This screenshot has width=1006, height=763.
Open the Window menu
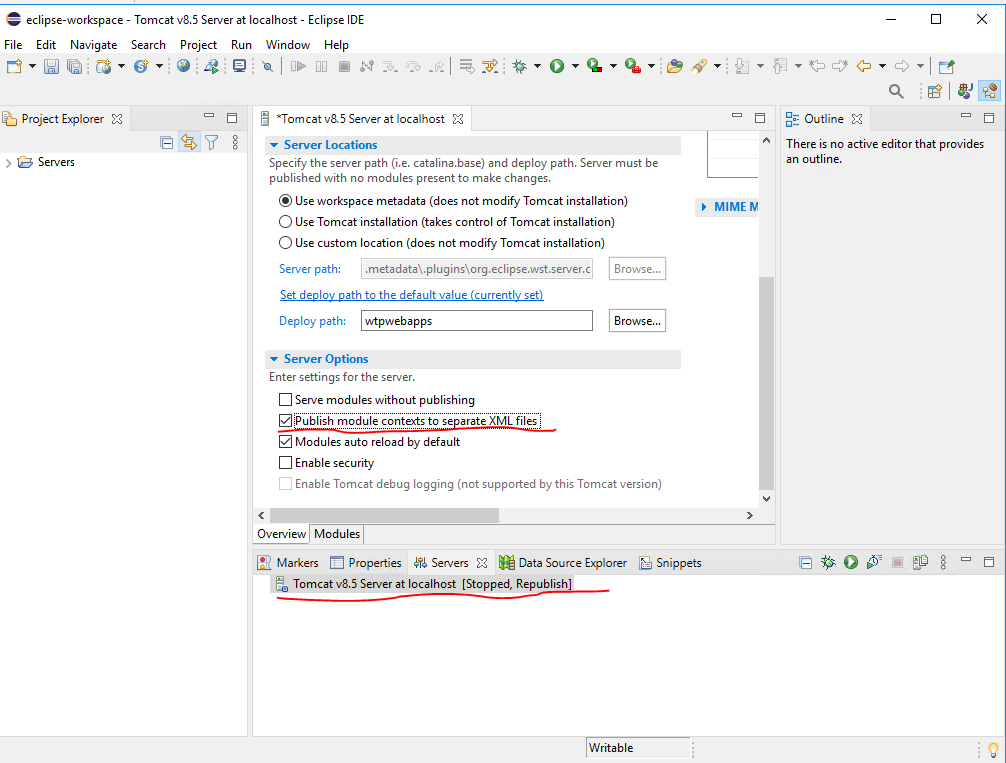tap(288, 45)
